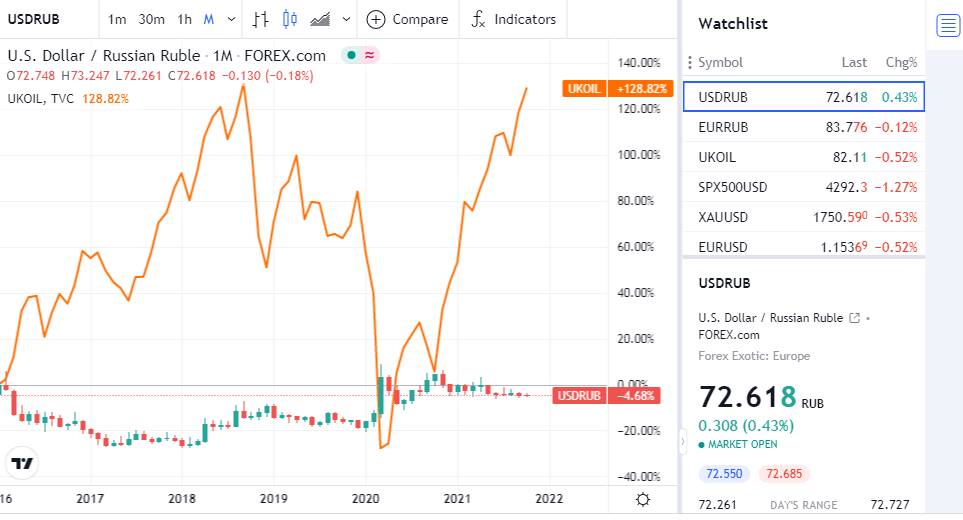Click the 2021 label on time axis
The height and width of the screenshot is (520, 963).
(457, 499)
